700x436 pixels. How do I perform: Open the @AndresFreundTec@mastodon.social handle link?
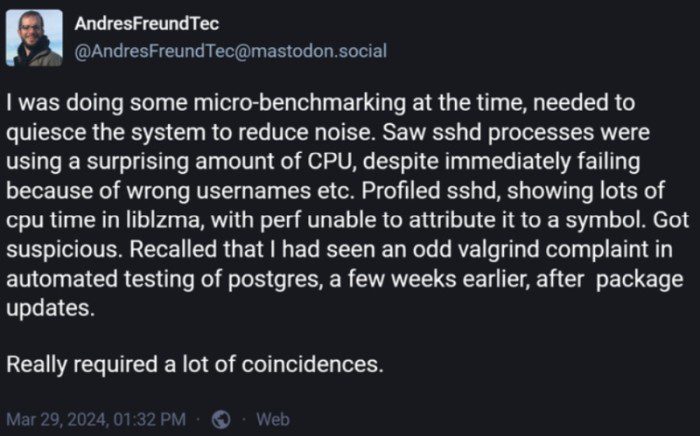point(231,51)
